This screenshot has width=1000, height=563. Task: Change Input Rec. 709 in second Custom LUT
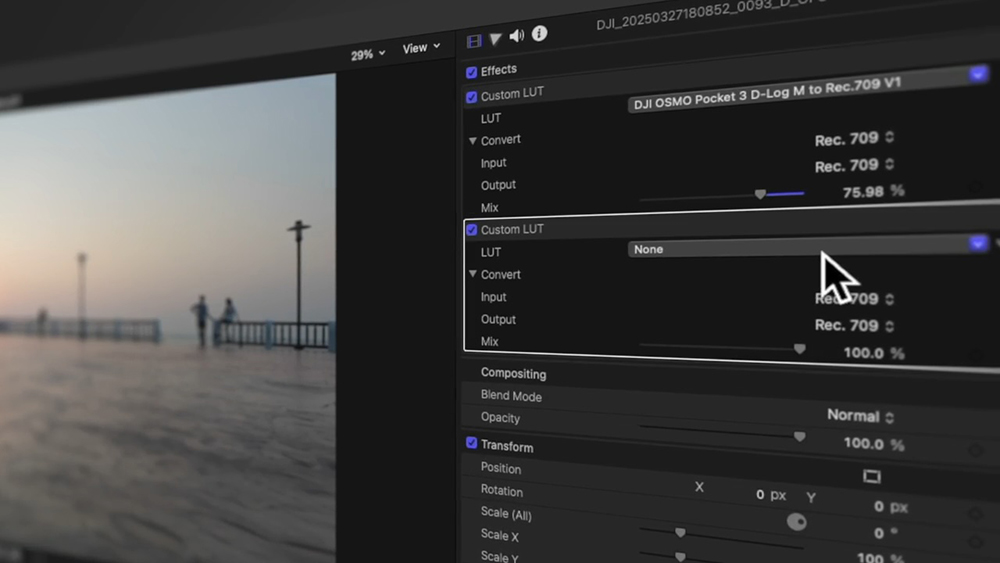pyautogui.click(x=855, y=298)
